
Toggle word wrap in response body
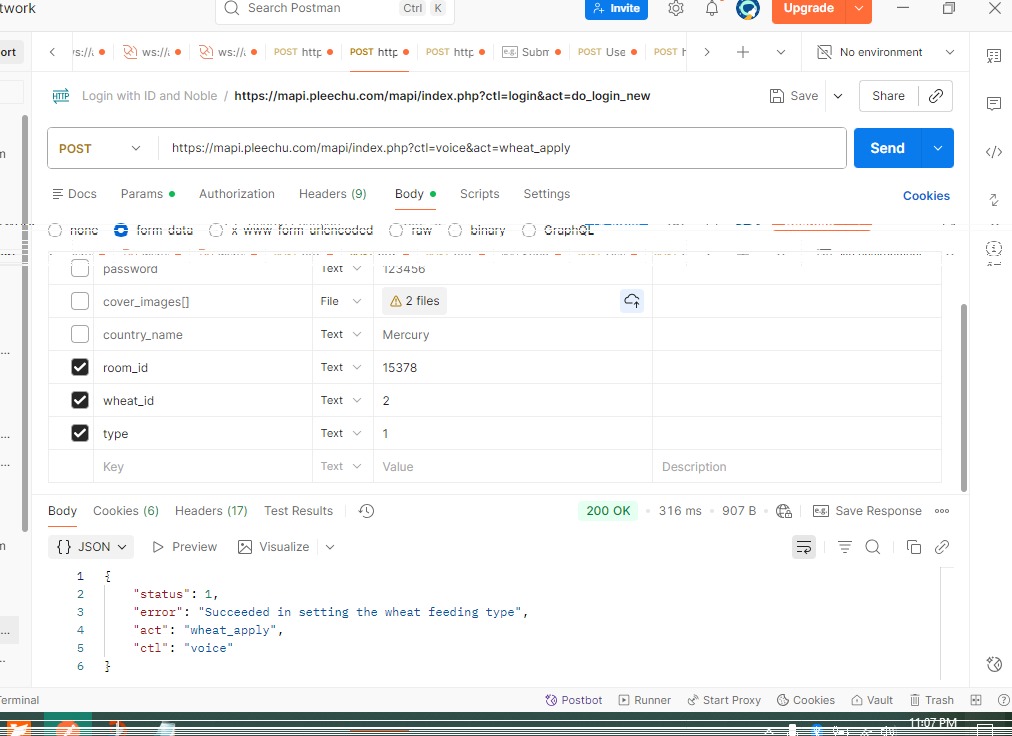click(x=803, y=547)
